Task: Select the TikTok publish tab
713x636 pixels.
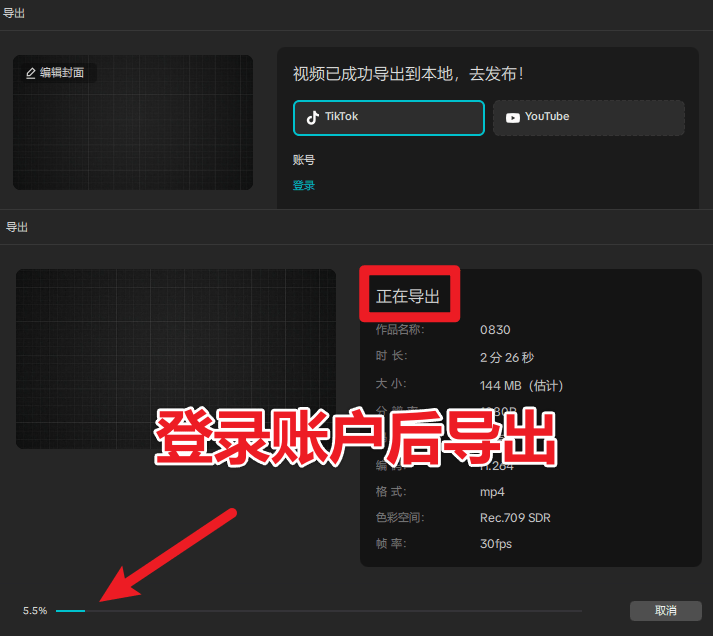Action: [388, 117]
